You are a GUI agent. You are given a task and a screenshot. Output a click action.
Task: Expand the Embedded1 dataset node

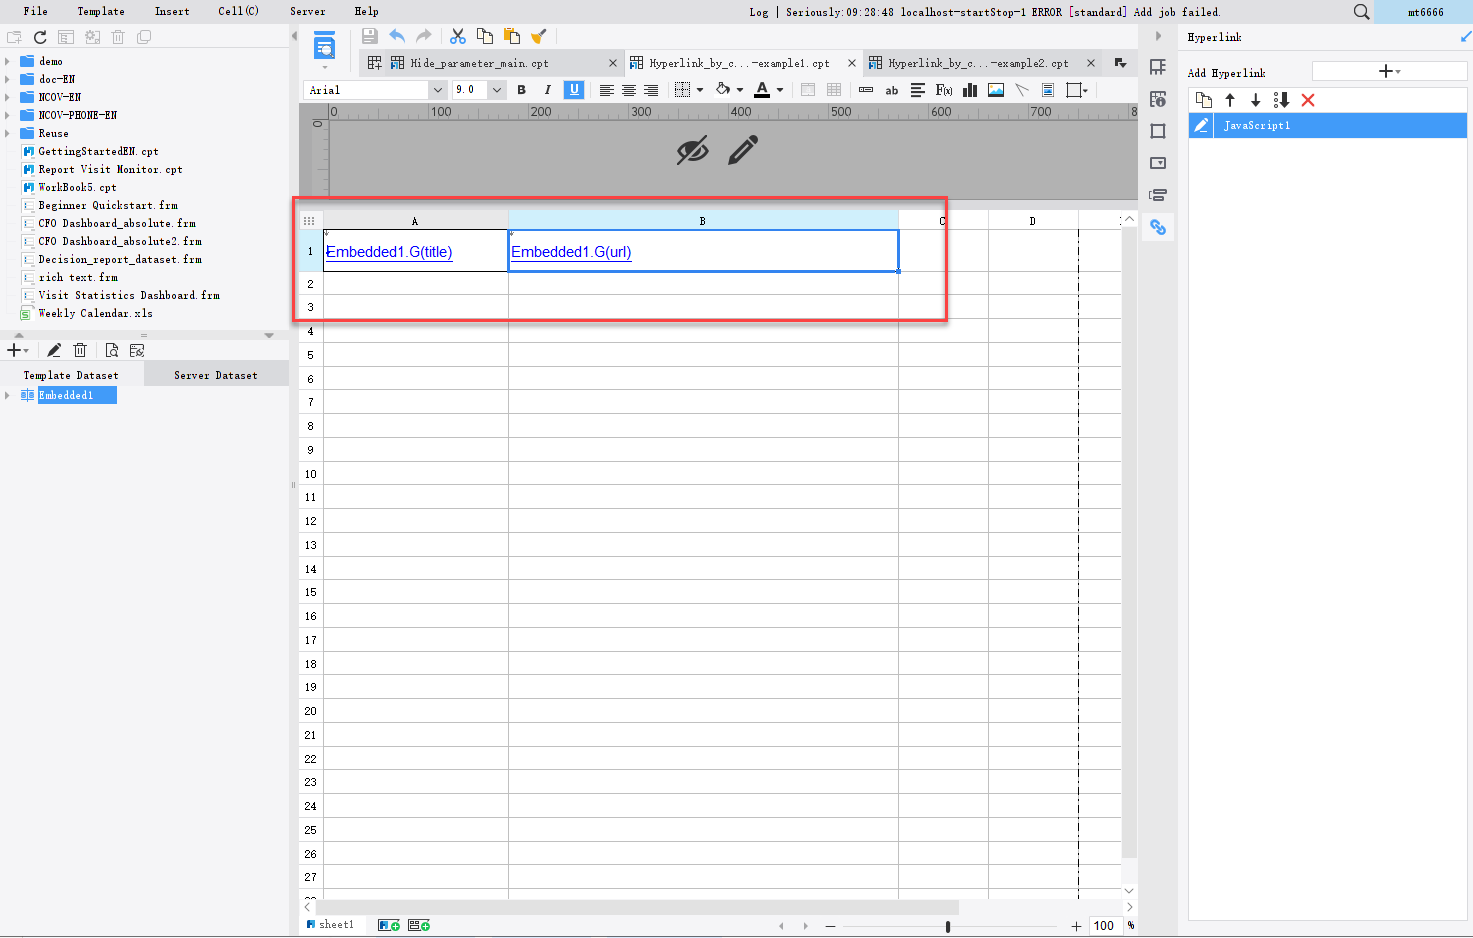click(x=8, y=395)
